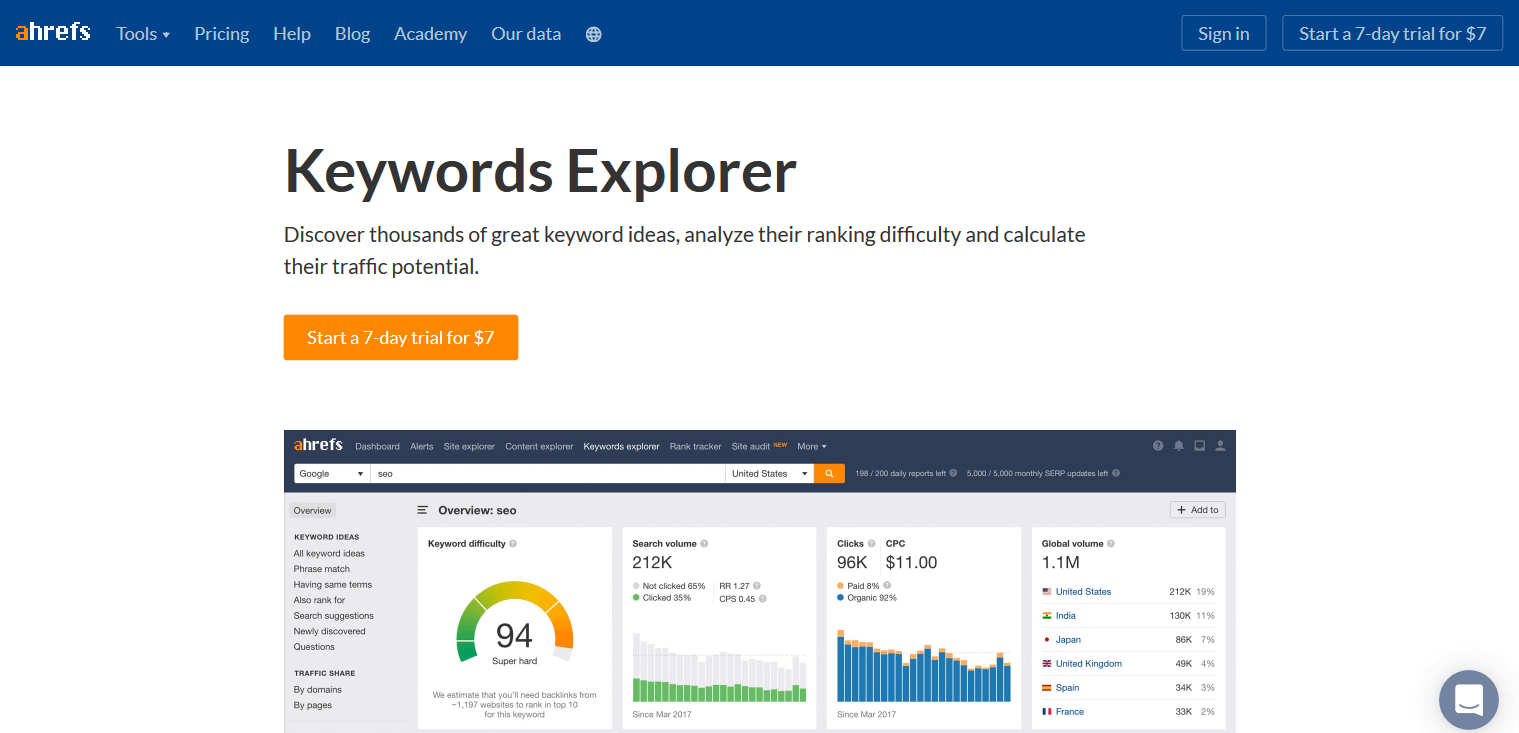
Task: Click the Add to button
Action: tap(1198, 510)
